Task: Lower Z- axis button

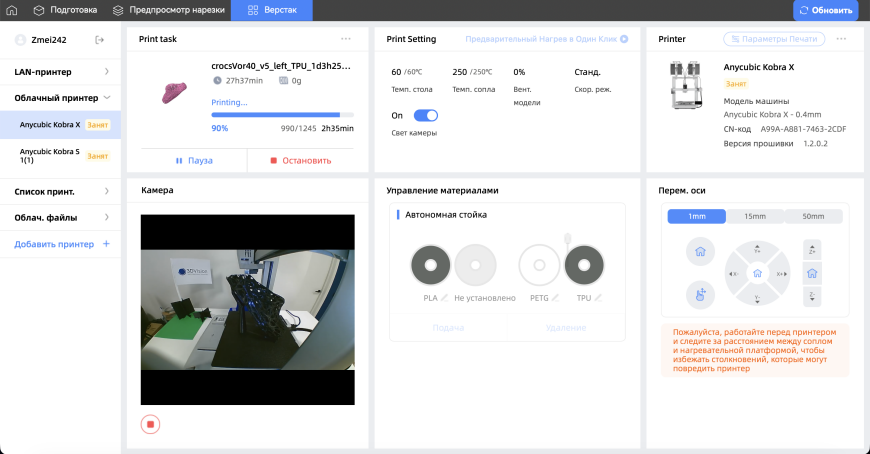Action: point(812,296)
